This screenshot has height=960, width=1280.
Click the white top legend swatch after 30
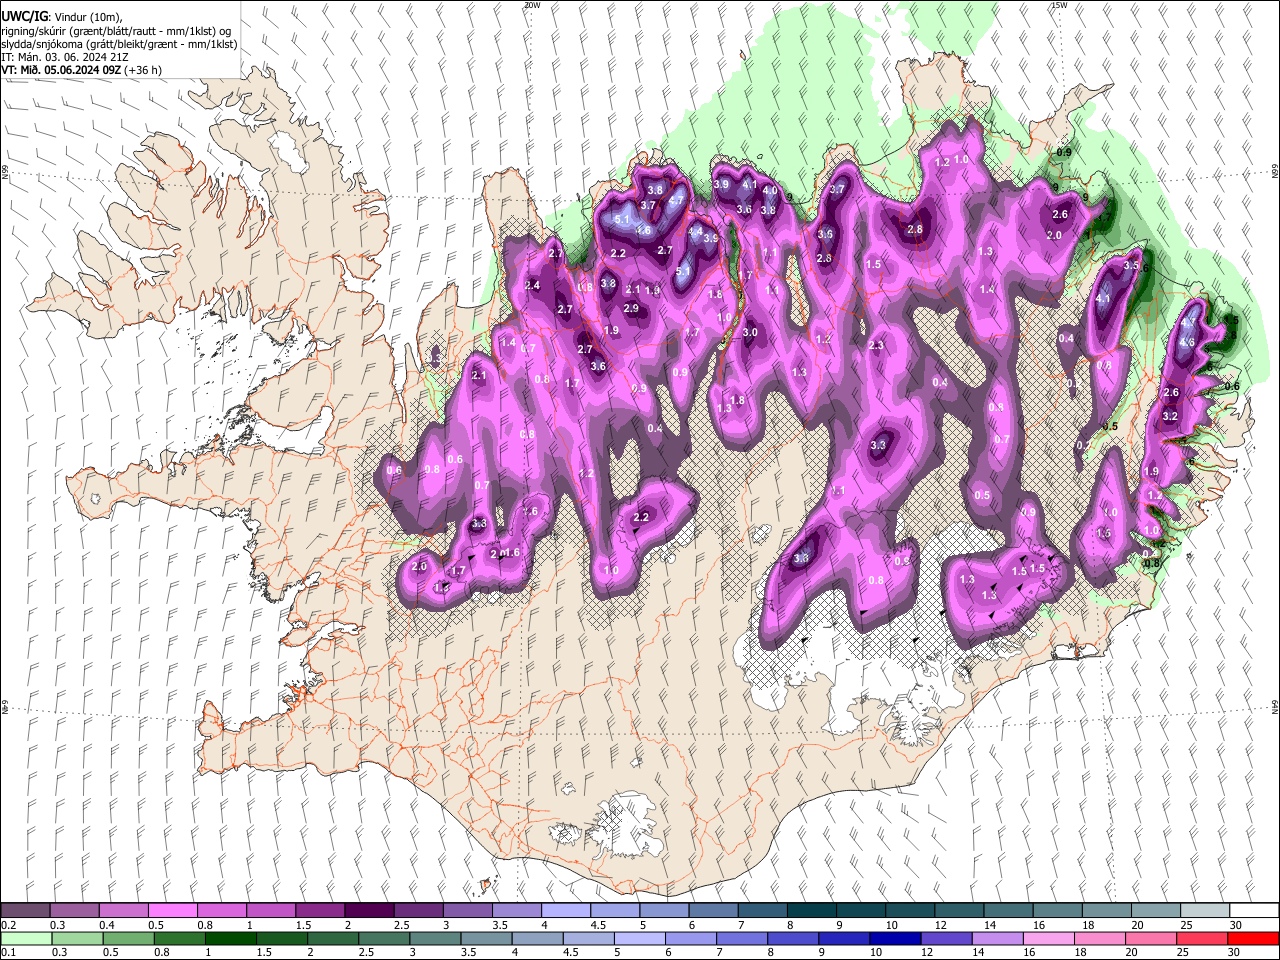coord(1252,911)
